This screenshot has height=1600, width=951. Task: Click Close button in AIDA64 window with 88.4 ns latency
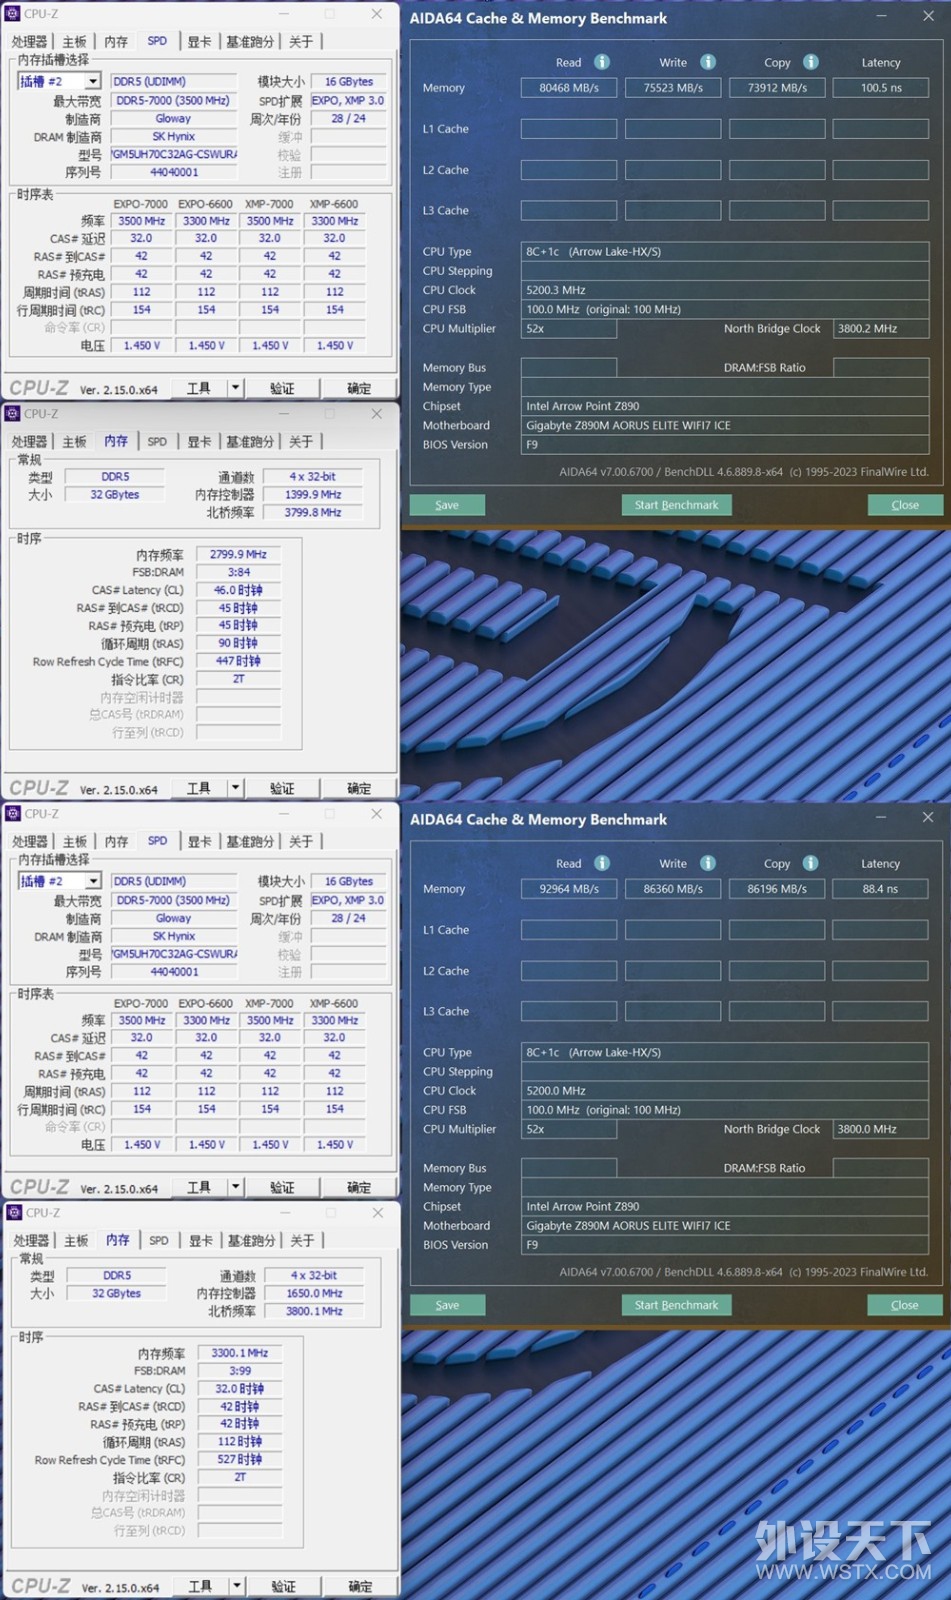pyautogui.click(x=905, y=1305)
